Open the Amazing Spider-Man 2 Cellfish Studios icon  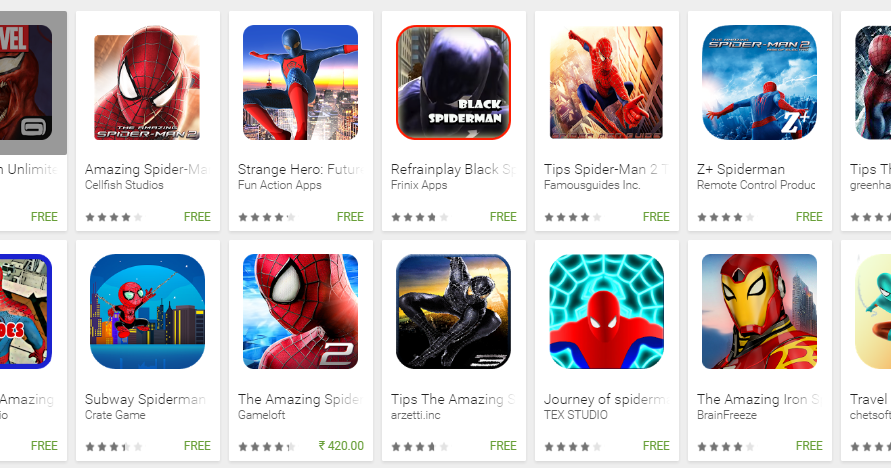click(x=147, y=82)
